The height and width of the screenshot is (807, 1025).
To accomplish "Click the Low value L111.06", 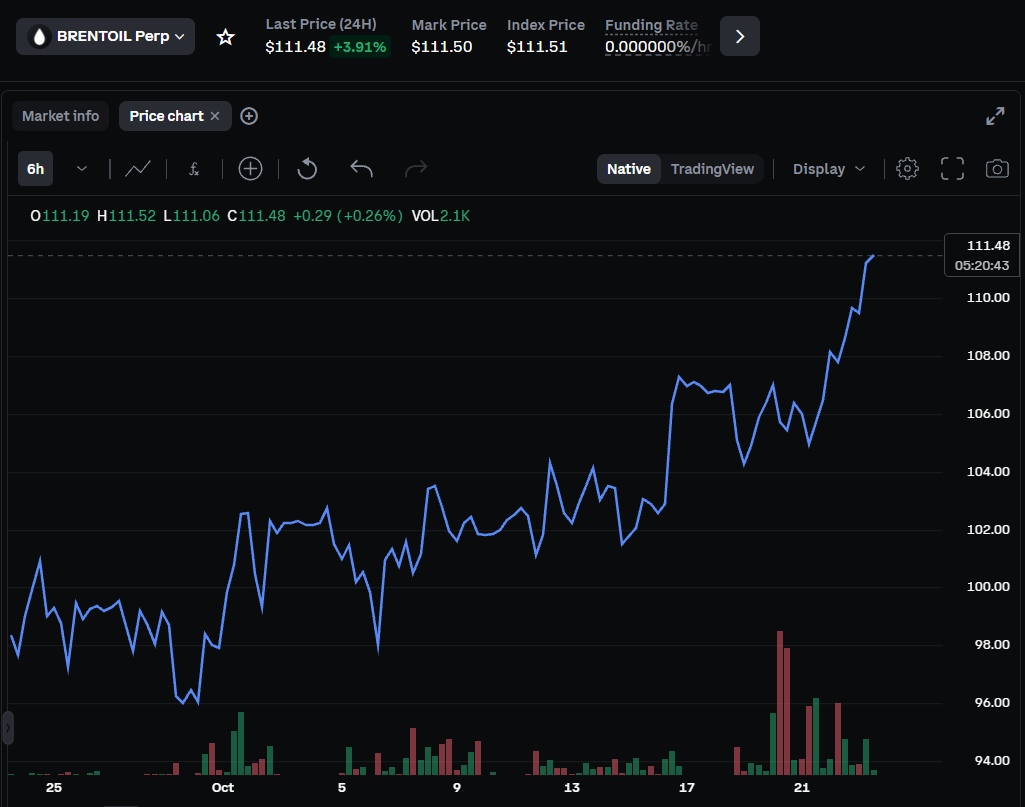I will (x=192, y=216).
